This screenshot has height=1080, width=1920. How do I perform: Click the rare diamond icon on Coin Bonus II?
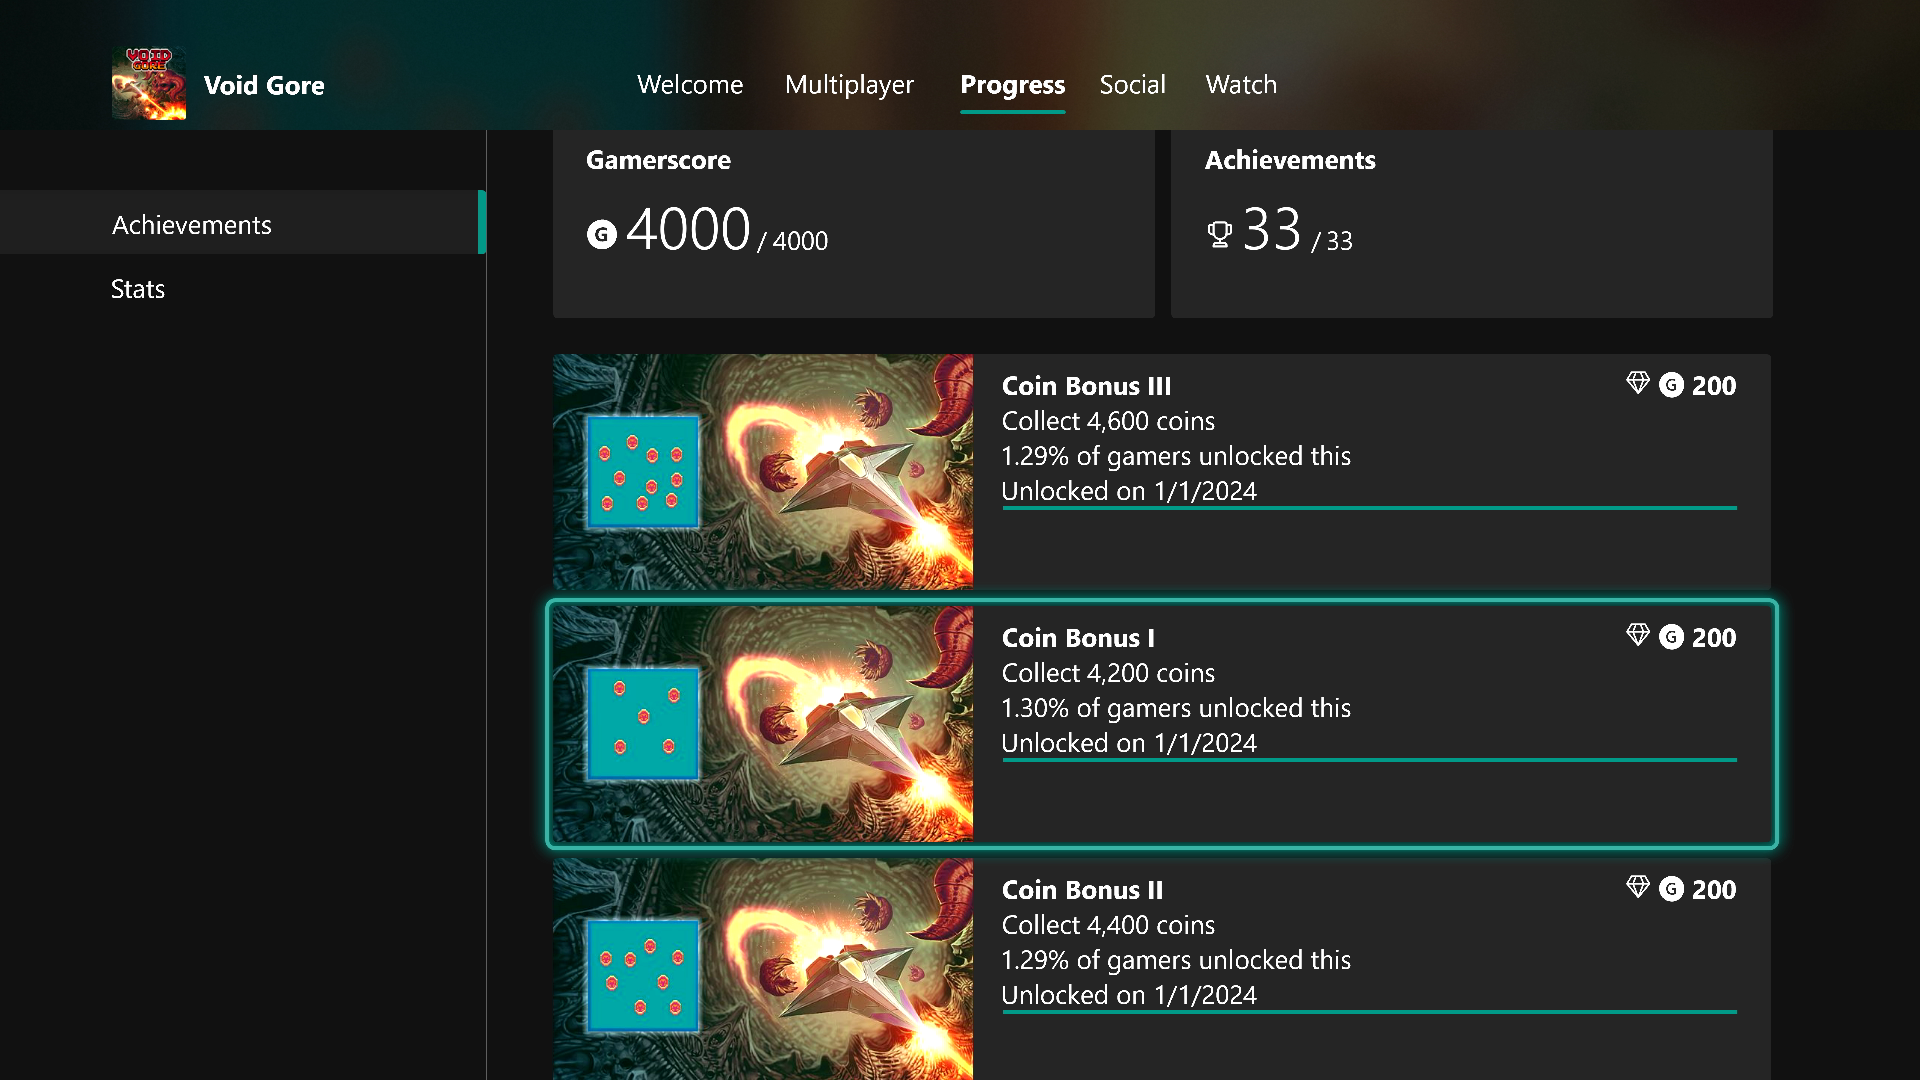(x=1637, y=888)
